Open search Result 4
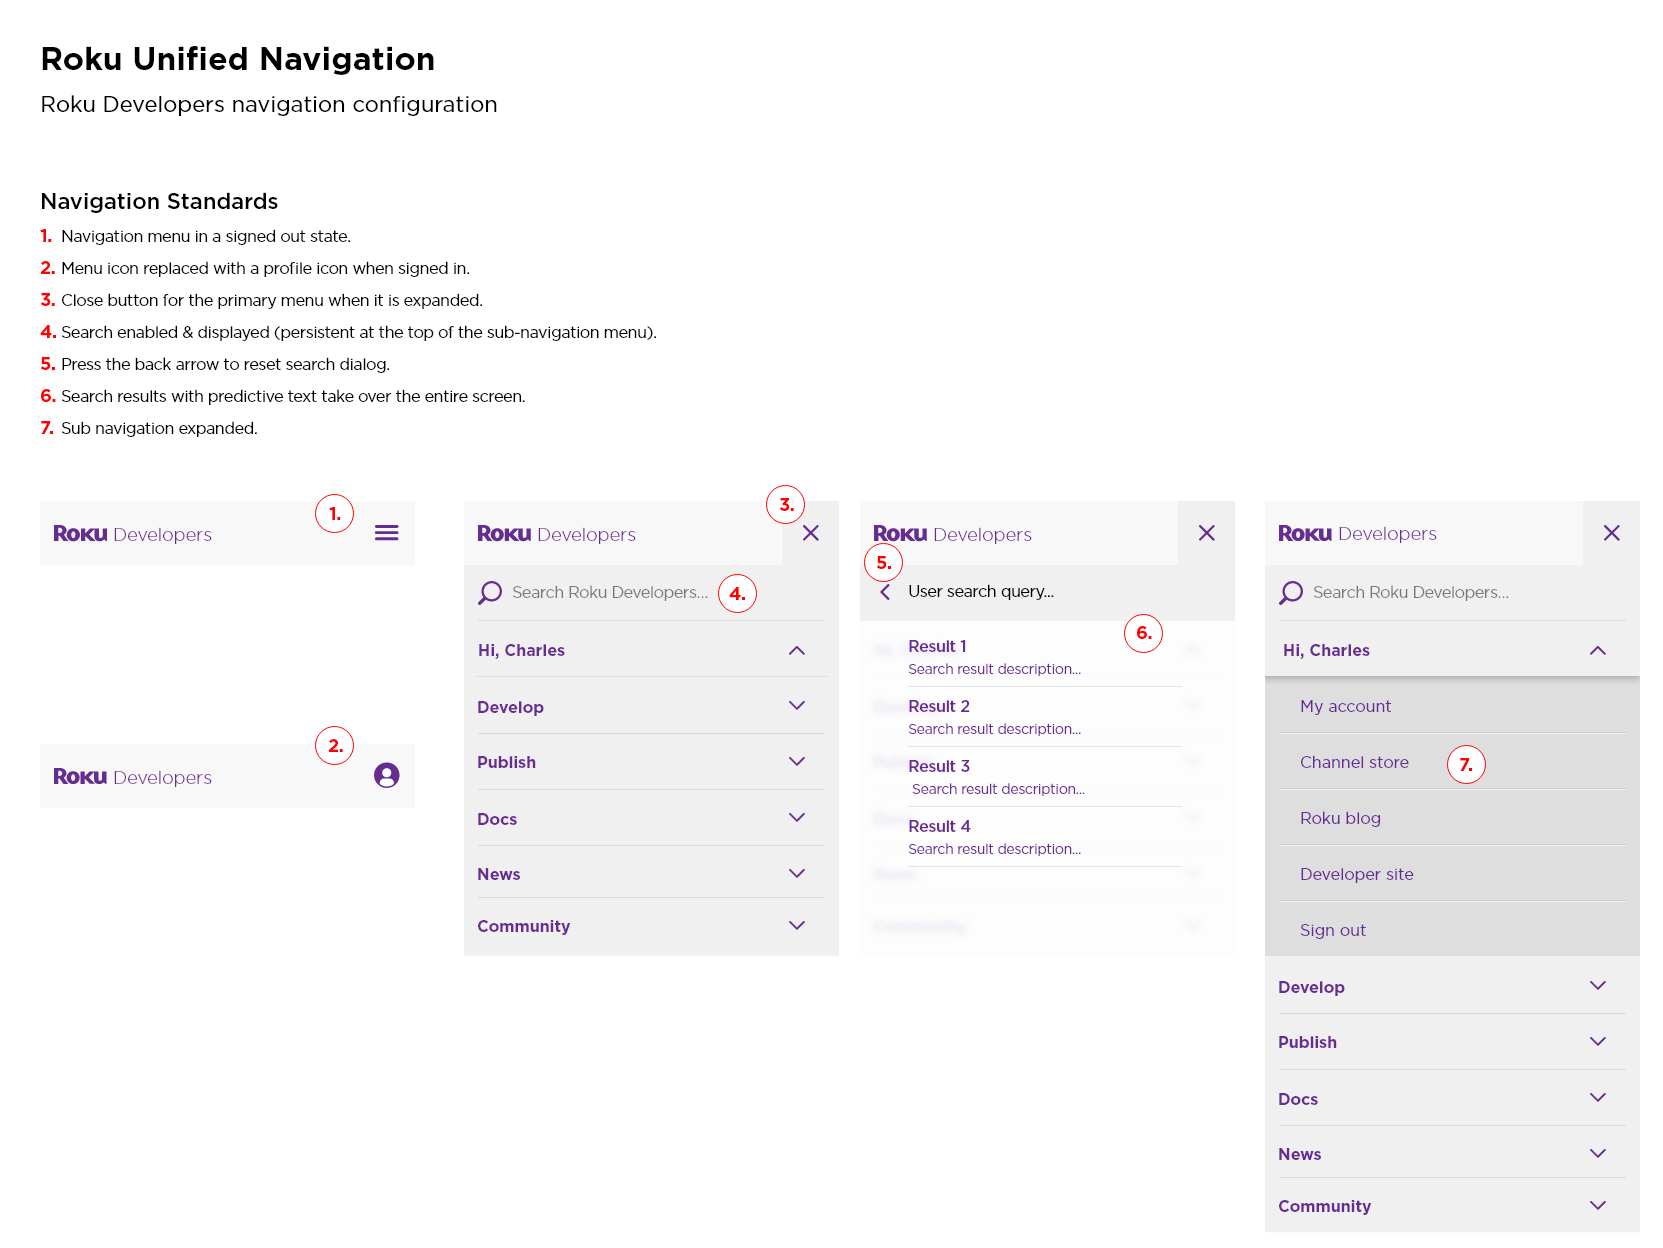Image resolution: width=1663 pixels, height=1248 pixels. pyautogui.click(x=939, y=826)
